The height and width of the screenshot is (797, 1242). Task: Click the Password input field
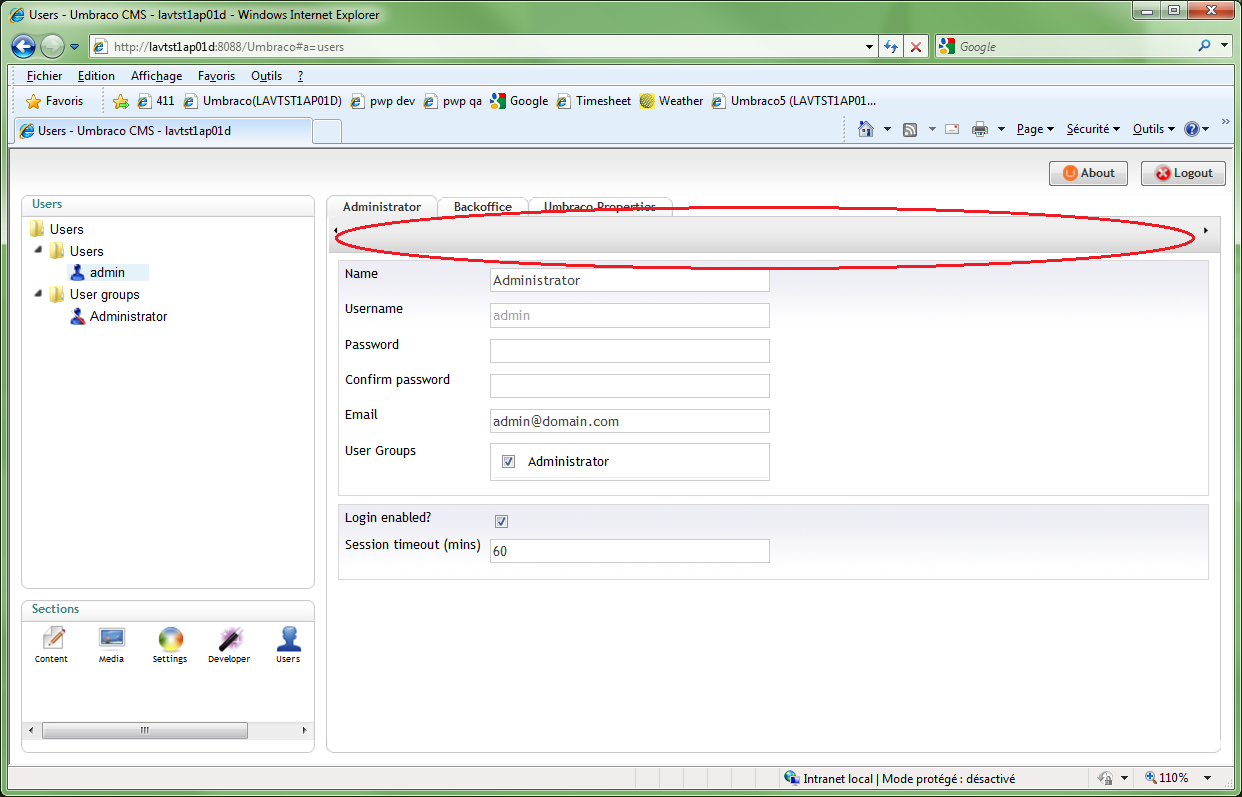pyautogui.click(x=630, y=351)
